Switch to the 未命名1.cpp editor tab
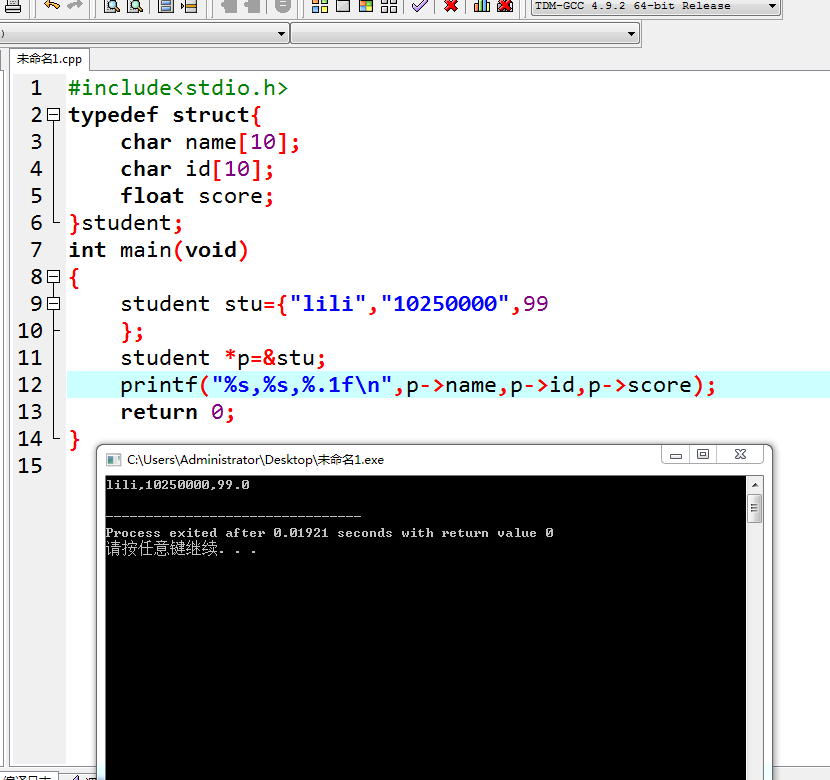The width and height of the screenshot is (830, 780). tap(49, 59)
